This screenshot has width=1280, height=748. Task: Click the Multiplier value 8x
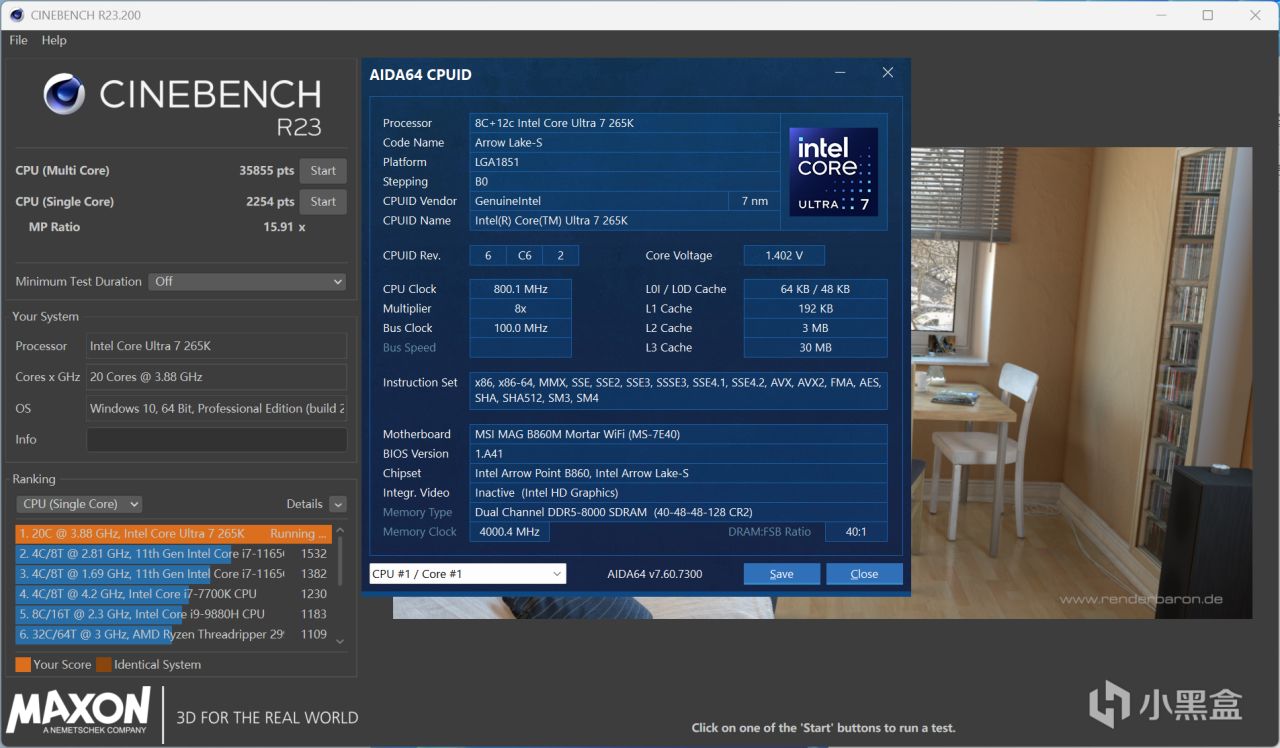520,309
